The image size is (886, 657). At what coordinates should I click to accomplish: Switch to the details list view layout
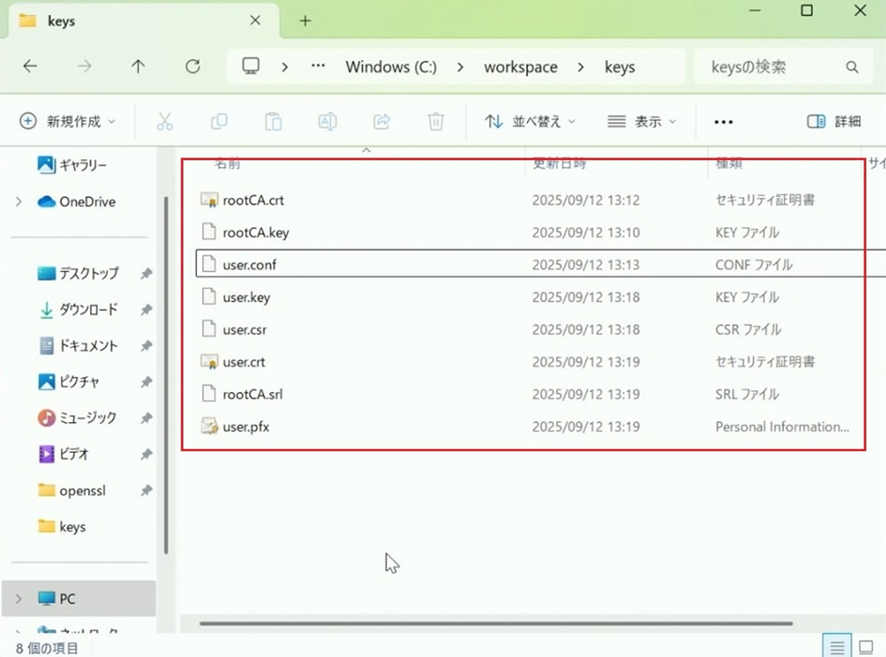[839, 646]
